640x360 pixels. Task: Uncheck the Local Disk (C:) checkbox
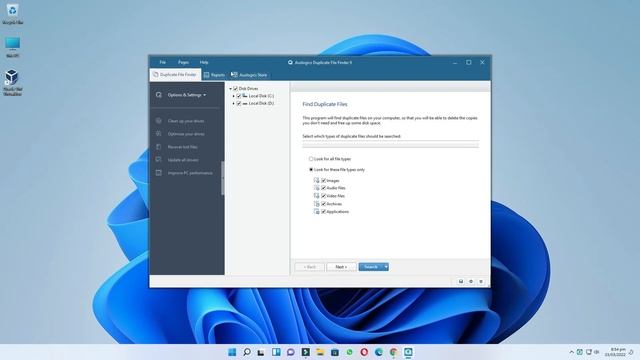[x=239, y=96]
